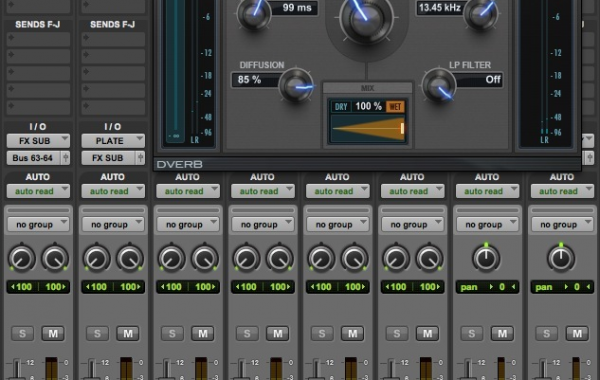This screenshot has height=380, width=600.
Task: Solo the fourth channel strip
Action: (247, 333)
